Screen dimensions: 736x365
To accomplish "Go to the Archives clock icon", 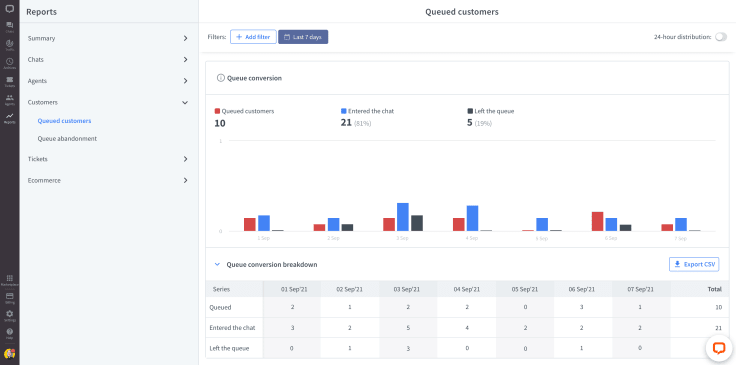I will pos(9,63).
